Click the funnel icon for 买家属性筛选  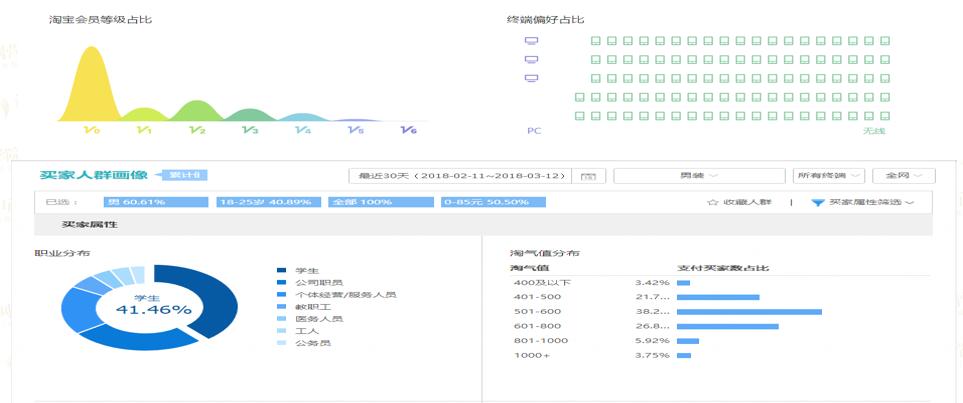pyautogui.click(x=817, y=202)
